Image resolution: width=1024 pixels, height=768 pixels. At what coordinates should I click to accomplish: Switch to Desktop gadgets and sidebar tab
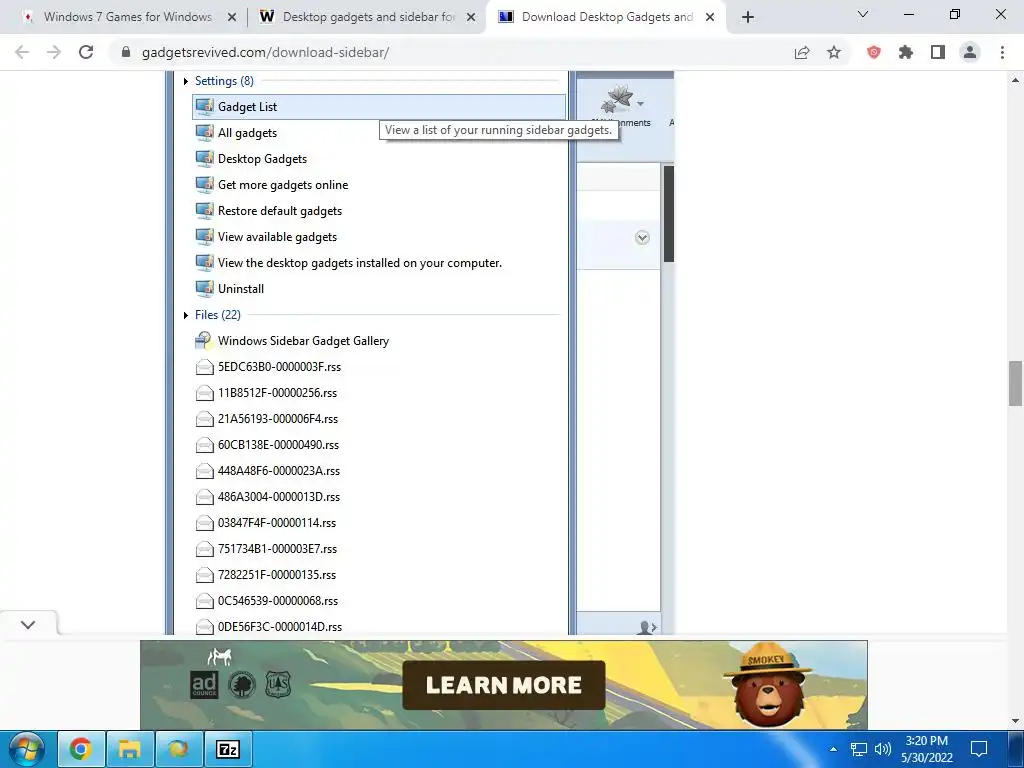[x=369, y=17]
